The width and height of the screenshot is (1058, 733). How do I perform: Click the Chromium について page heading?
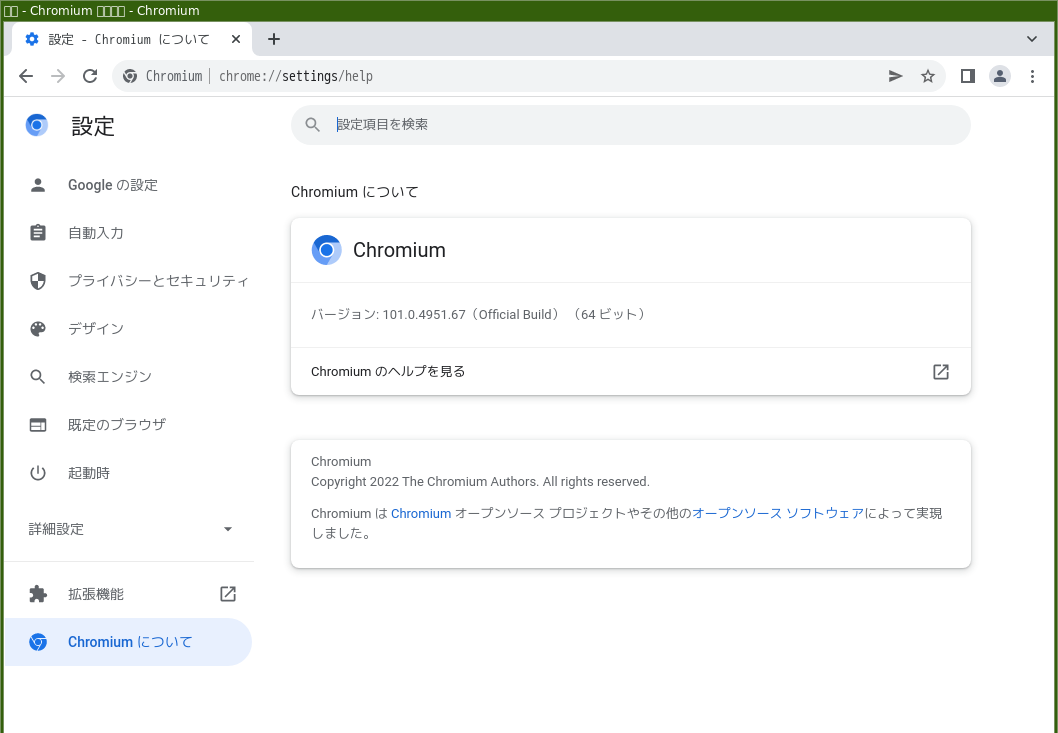point(354,192)
